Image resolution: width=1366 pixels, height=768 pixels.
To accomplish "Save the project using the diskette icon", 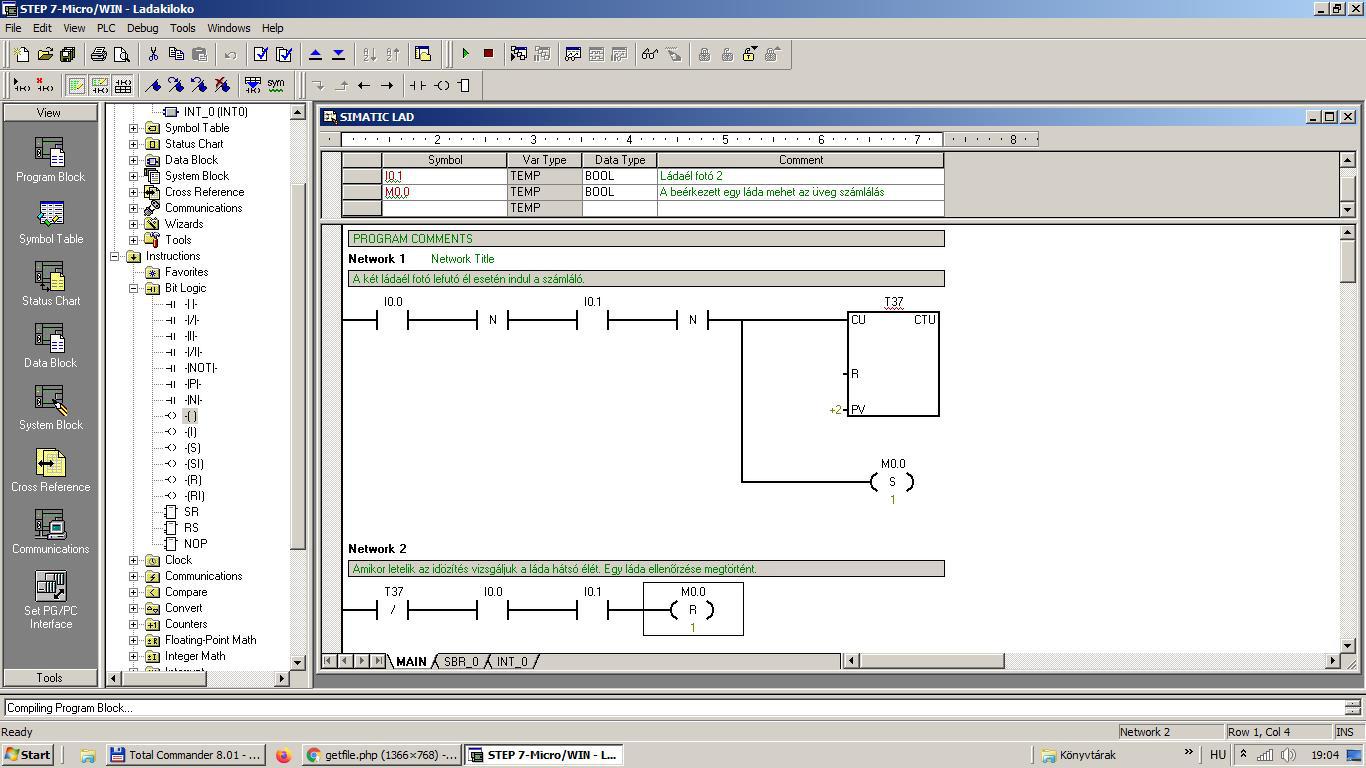I will 68,54.
